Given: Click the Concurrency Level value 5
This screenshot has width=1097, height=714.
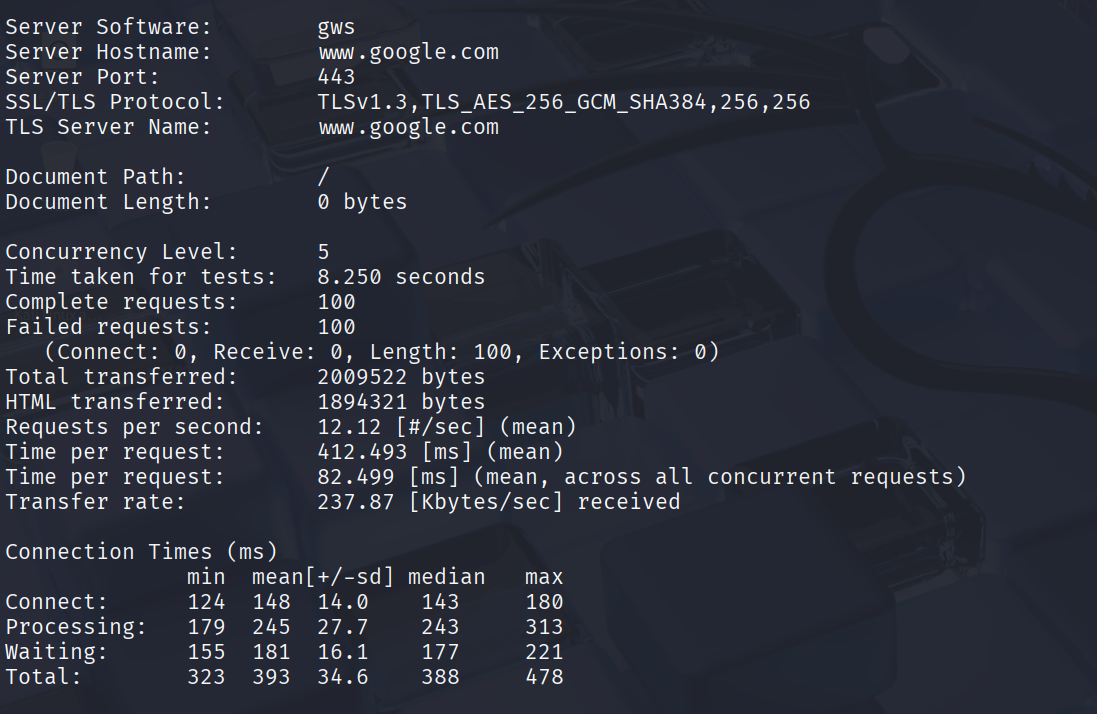Looking at the screenshot, I should 324,252.
